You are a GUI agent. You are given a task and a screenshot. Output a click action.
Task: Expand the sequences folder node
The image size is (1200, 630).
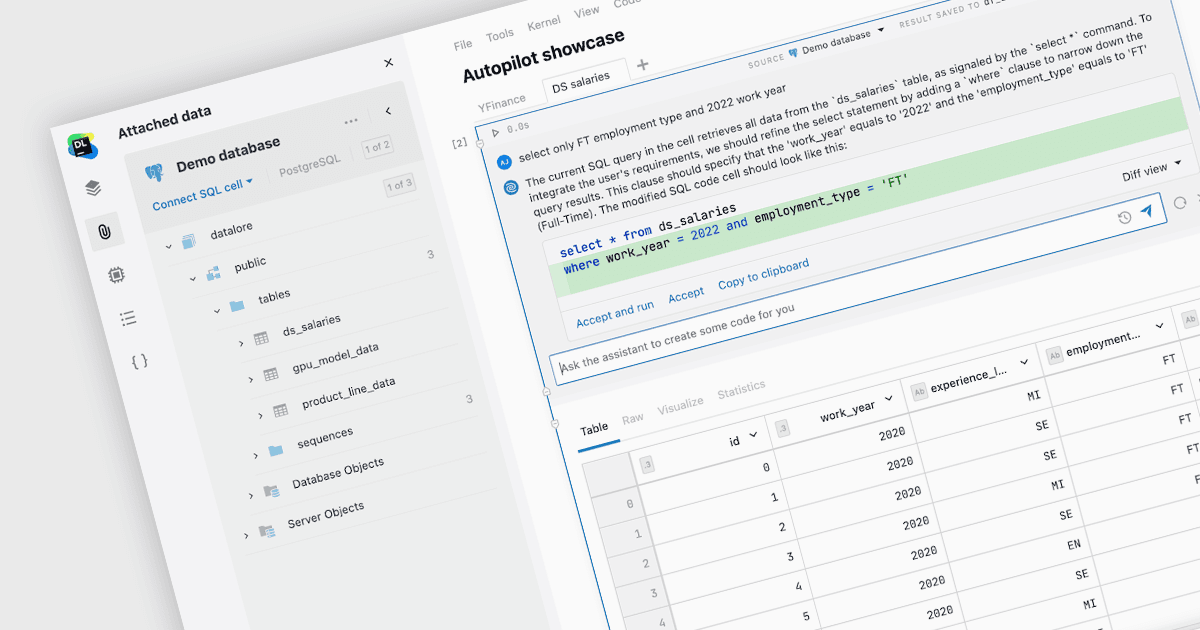tap(255, 455)
